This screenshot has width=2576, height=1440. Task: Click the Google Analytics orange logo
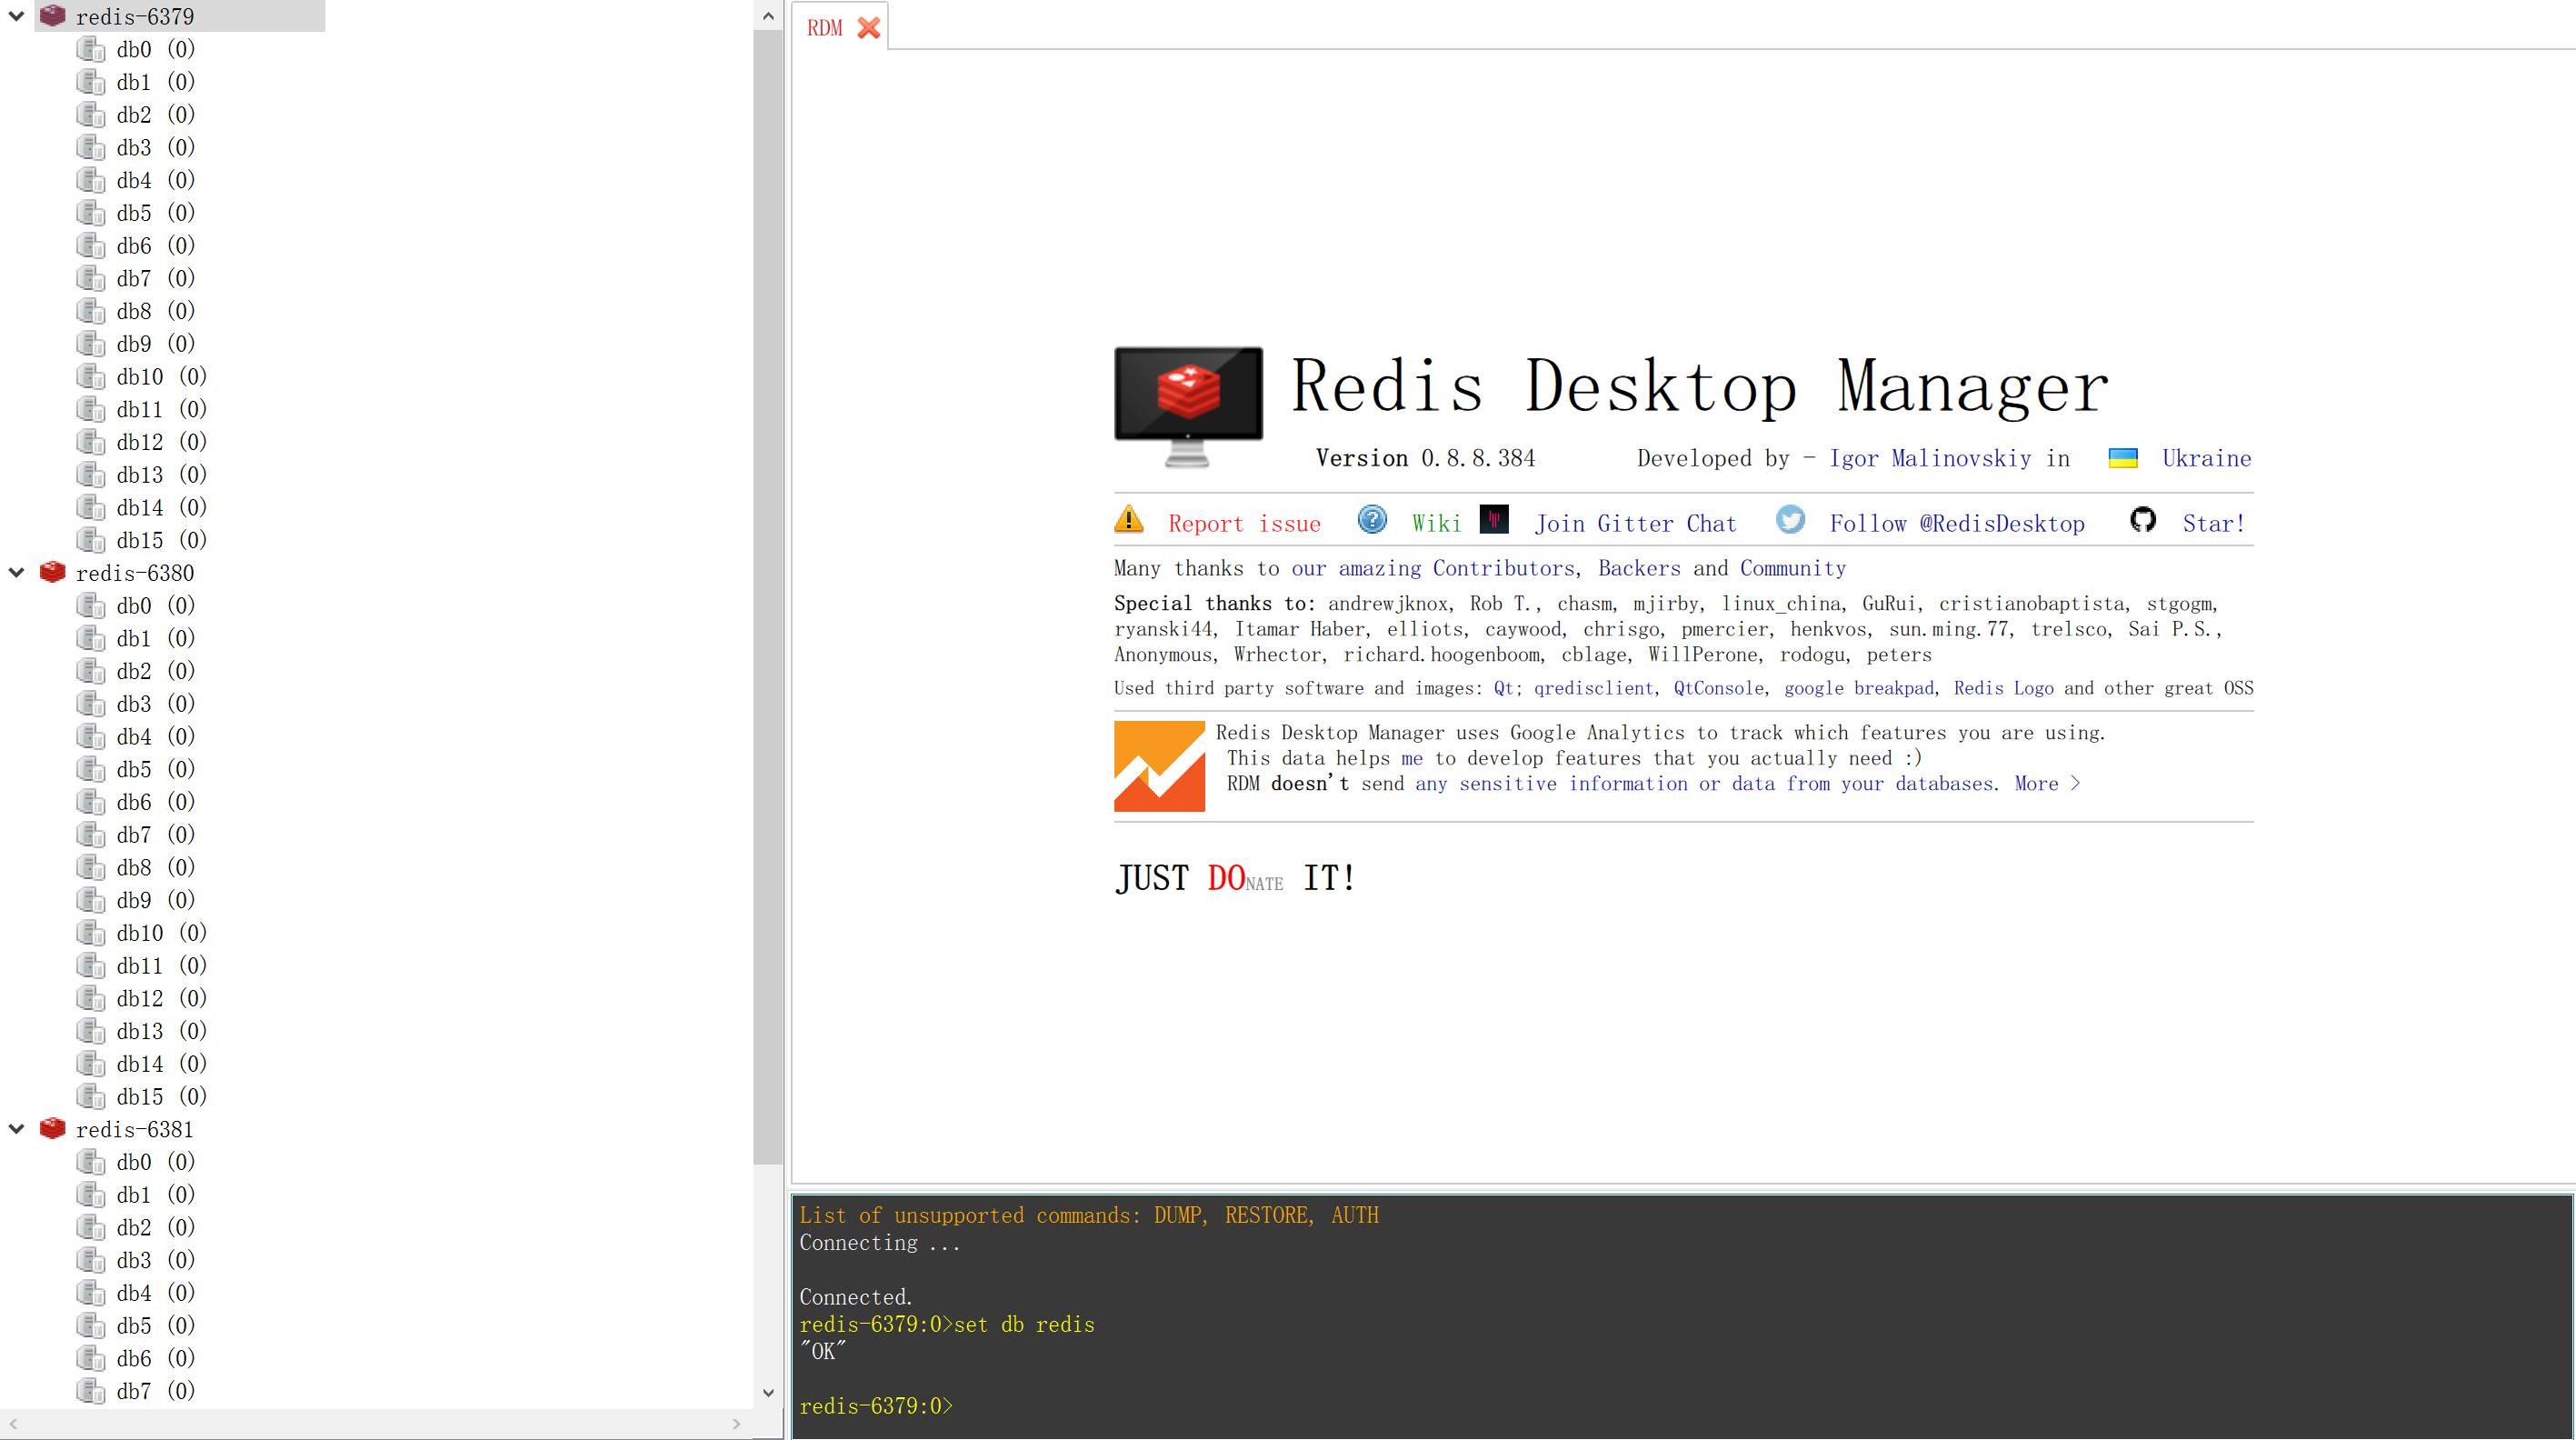coord(1159,766)
